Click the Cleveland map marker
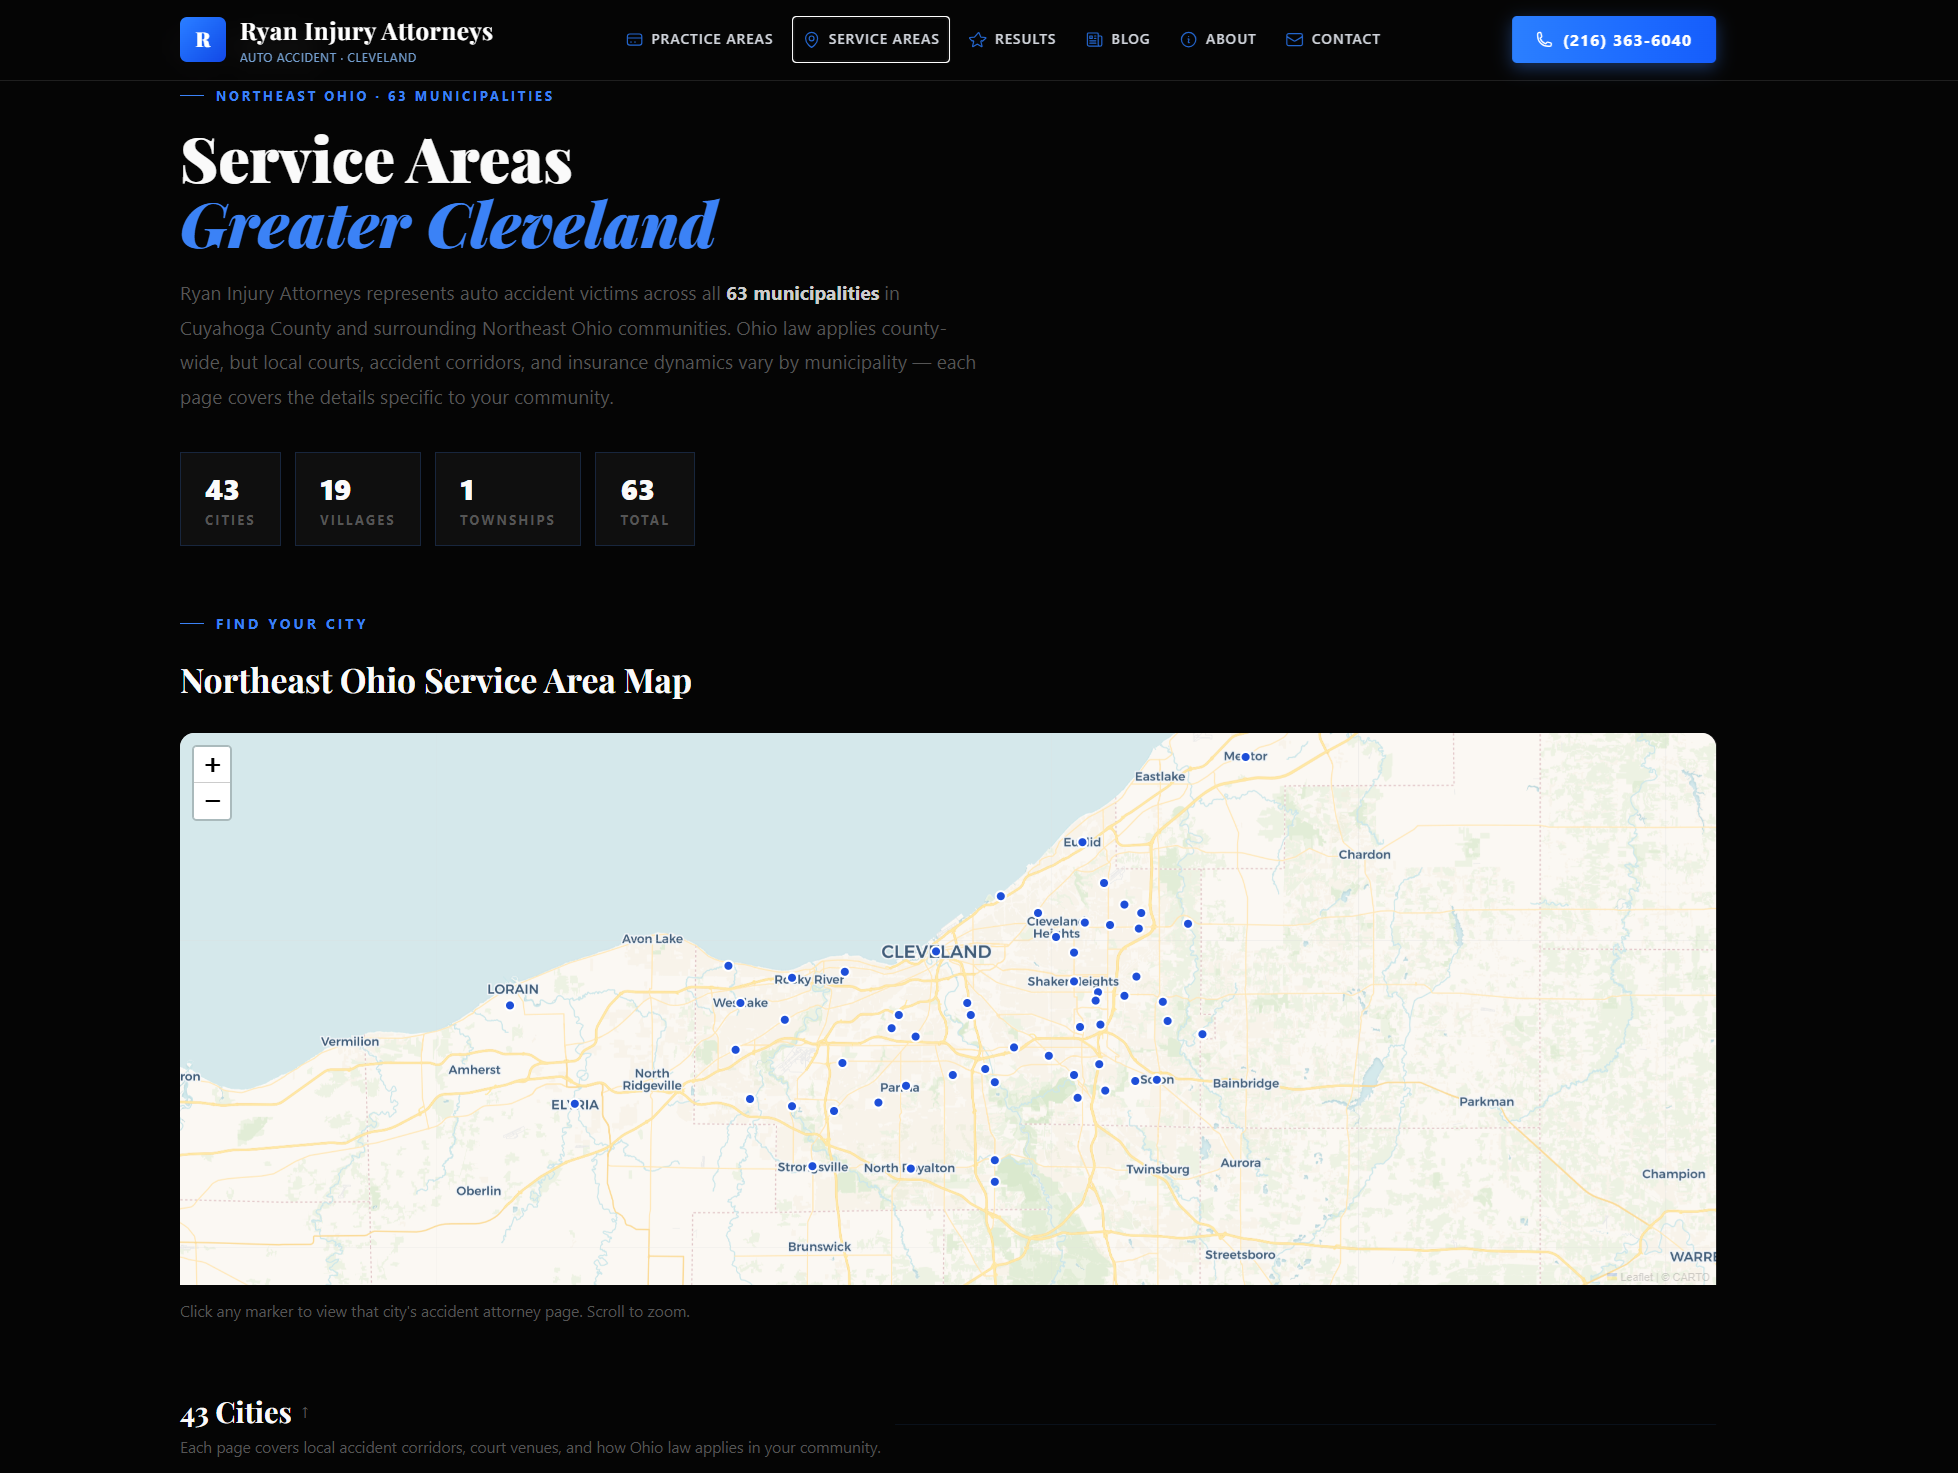The height and width of the screenshot is (1473, 1958). (x=935, y=952)
